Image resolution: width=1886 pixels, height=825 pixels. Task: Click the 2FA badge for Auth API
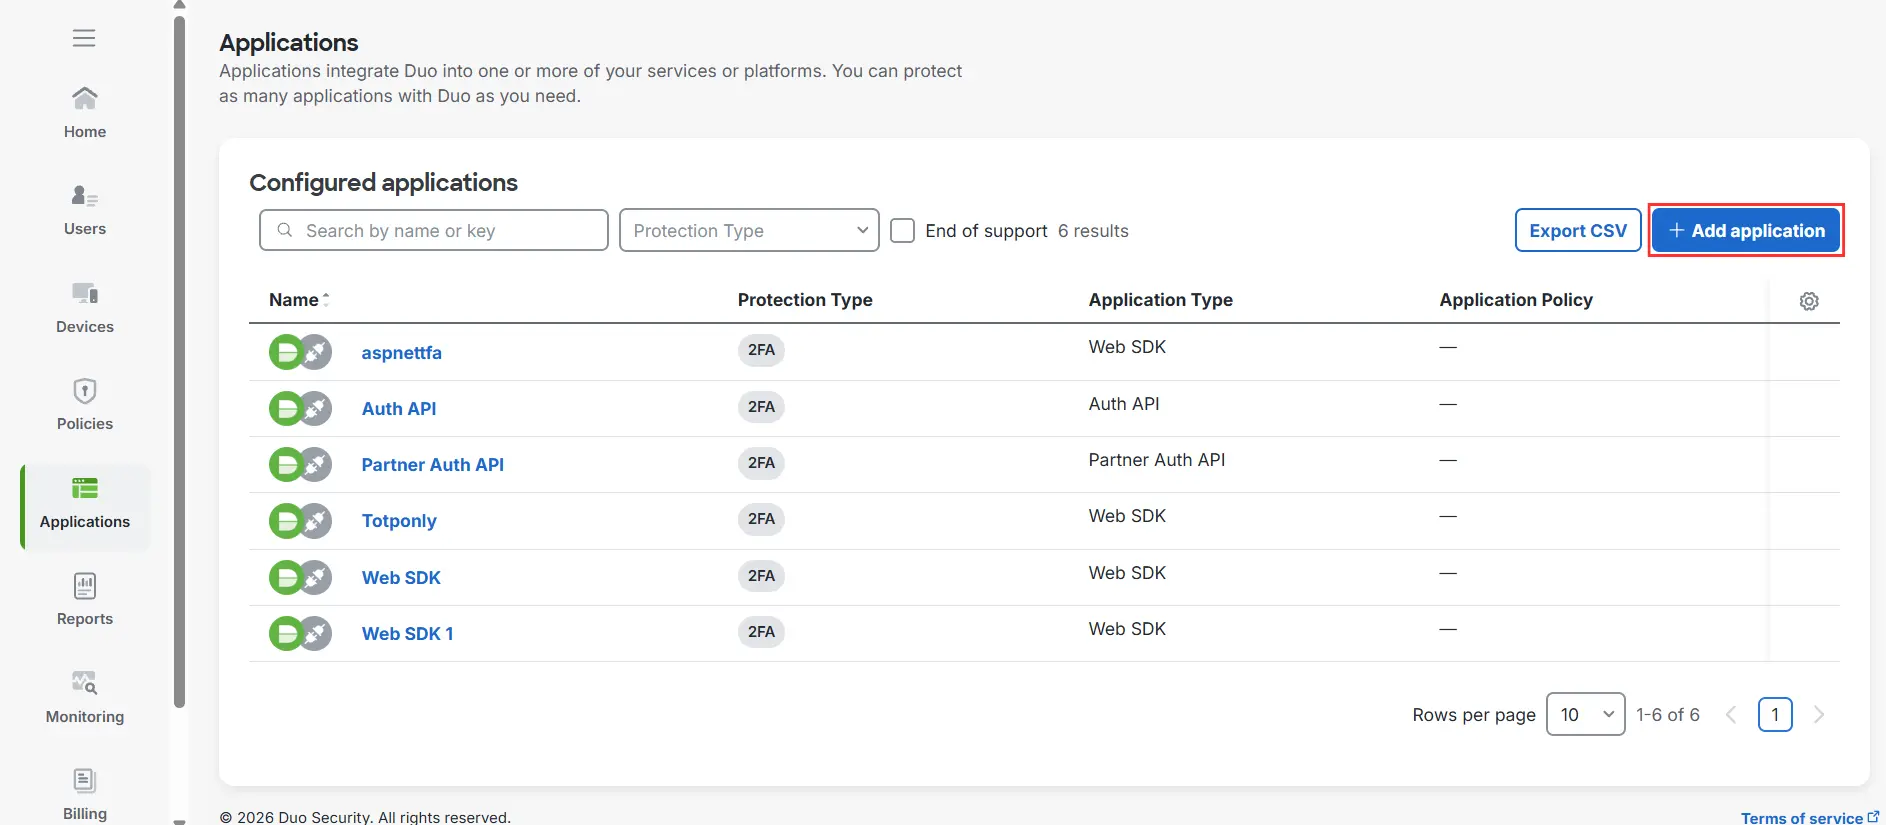761,407
